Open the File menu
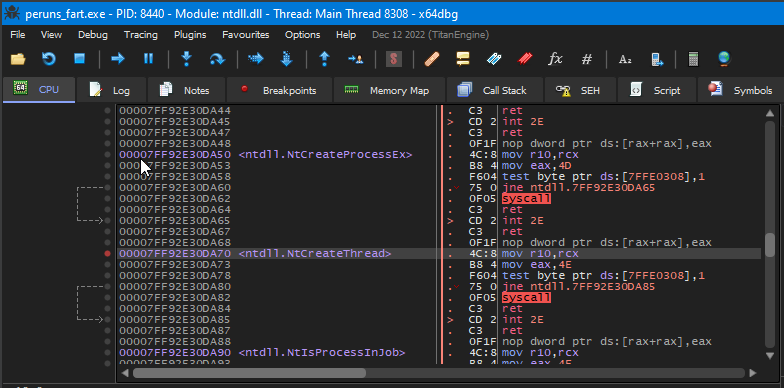 click(18, 34)
